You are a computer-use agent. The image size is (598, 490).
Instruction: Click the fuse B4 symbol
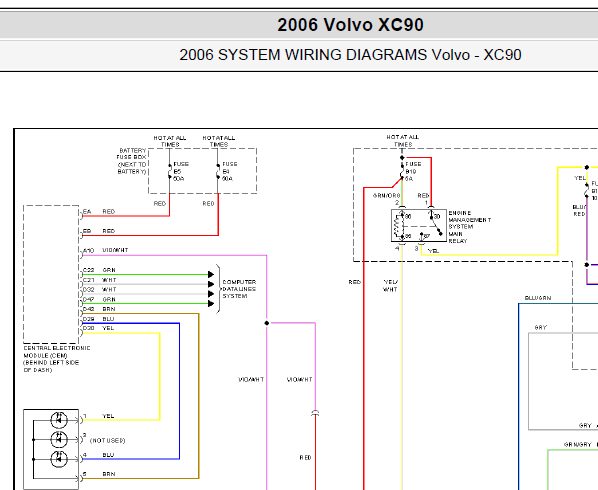tap(218, 171)
